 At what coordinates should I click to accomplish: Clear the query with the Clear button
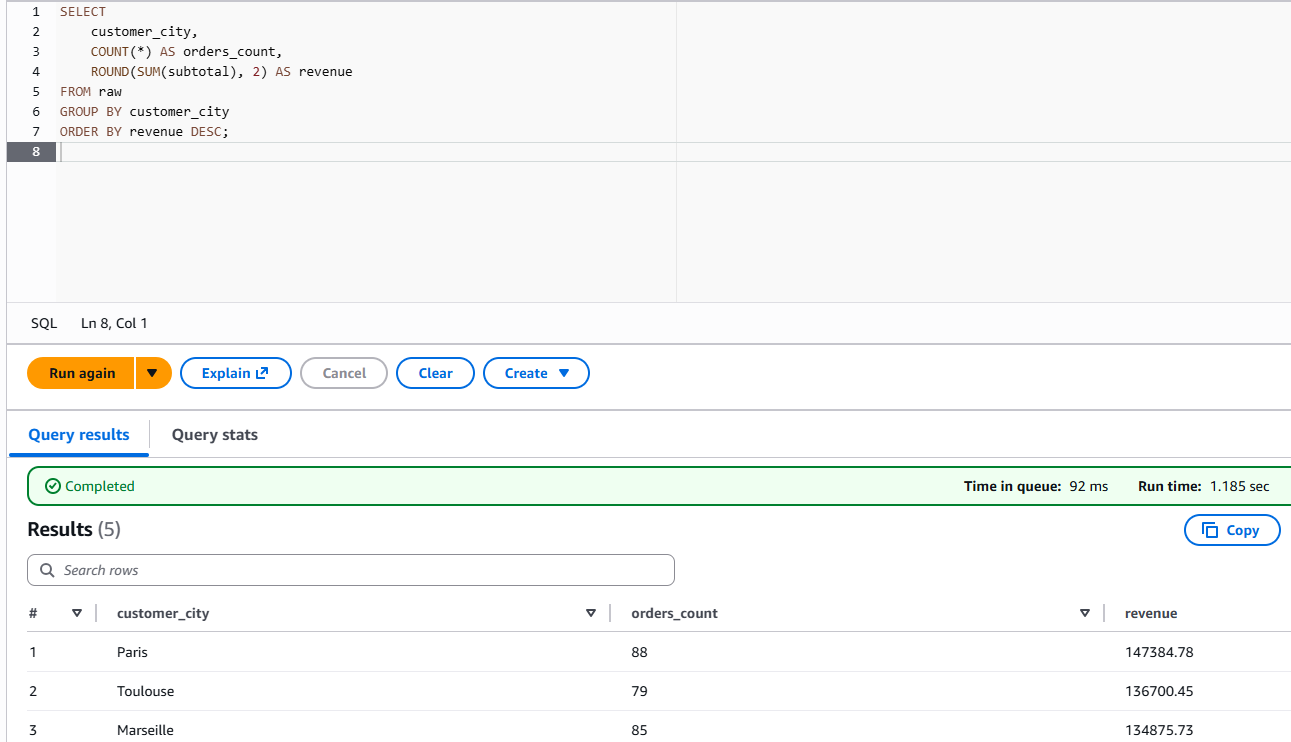click(435, 373)
